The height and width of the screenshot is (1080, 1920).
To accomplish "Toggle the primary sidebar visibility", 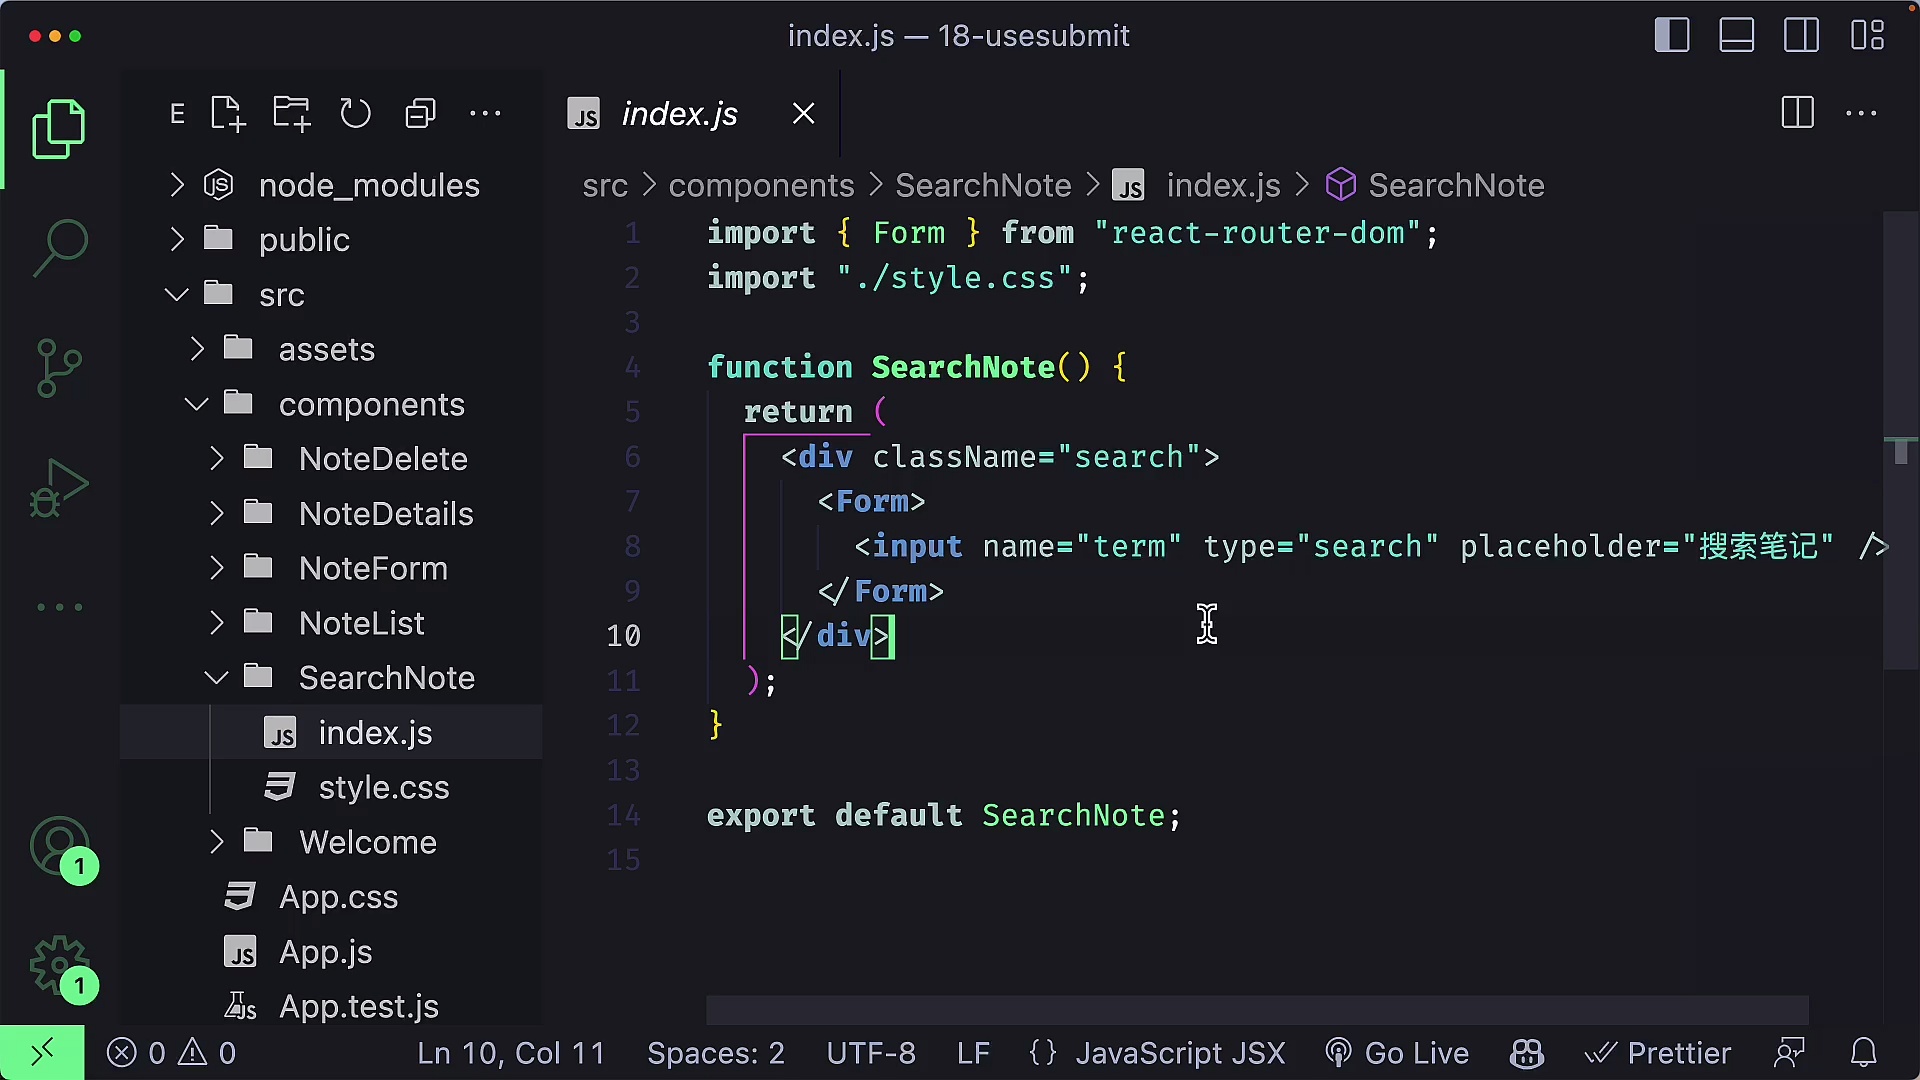I will click(1671, 35).
